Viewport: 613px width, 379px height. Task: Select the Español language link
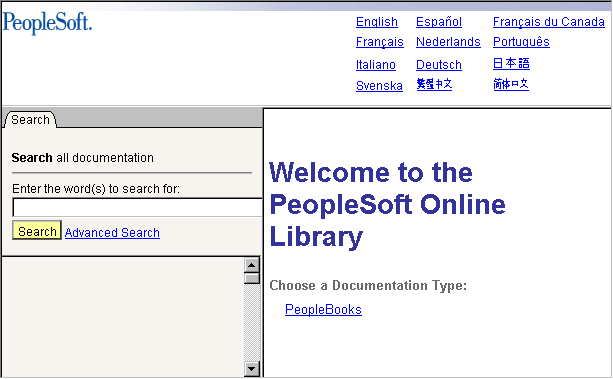point(439,22)
